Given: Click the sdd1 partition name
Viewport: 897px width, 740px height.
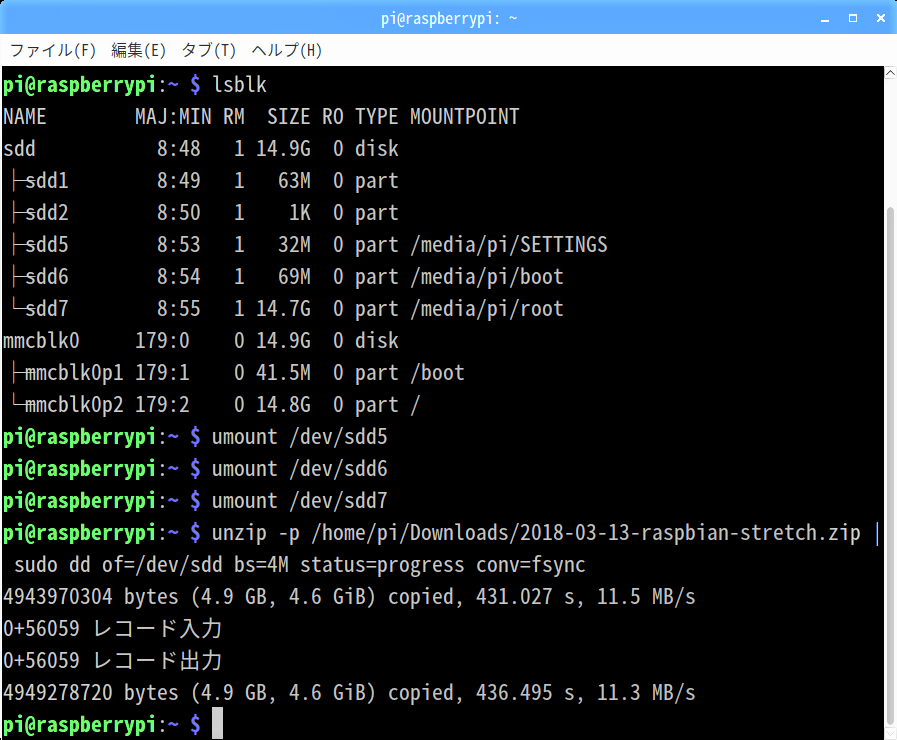Looking at the screenshot, I should [x=47, y=181].
